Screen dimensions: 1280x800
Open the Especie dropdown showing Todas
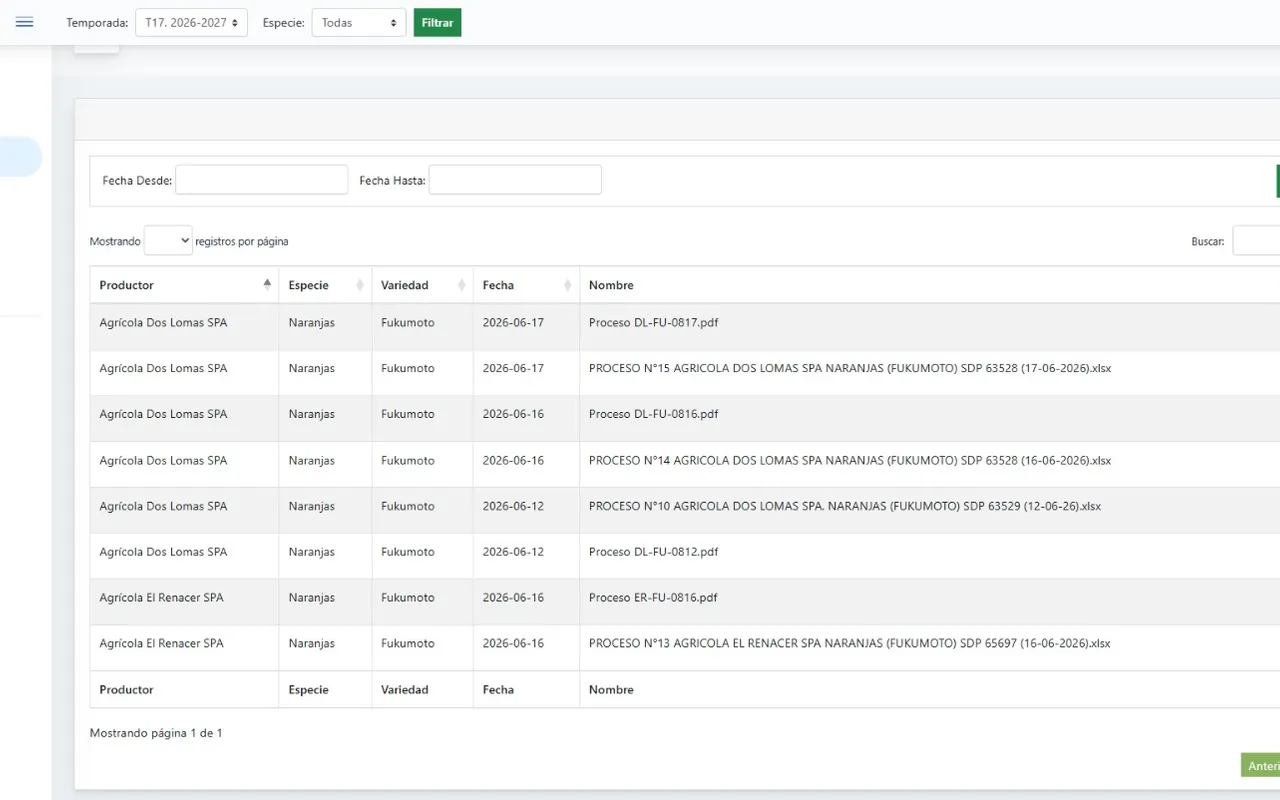pos(359,23)
